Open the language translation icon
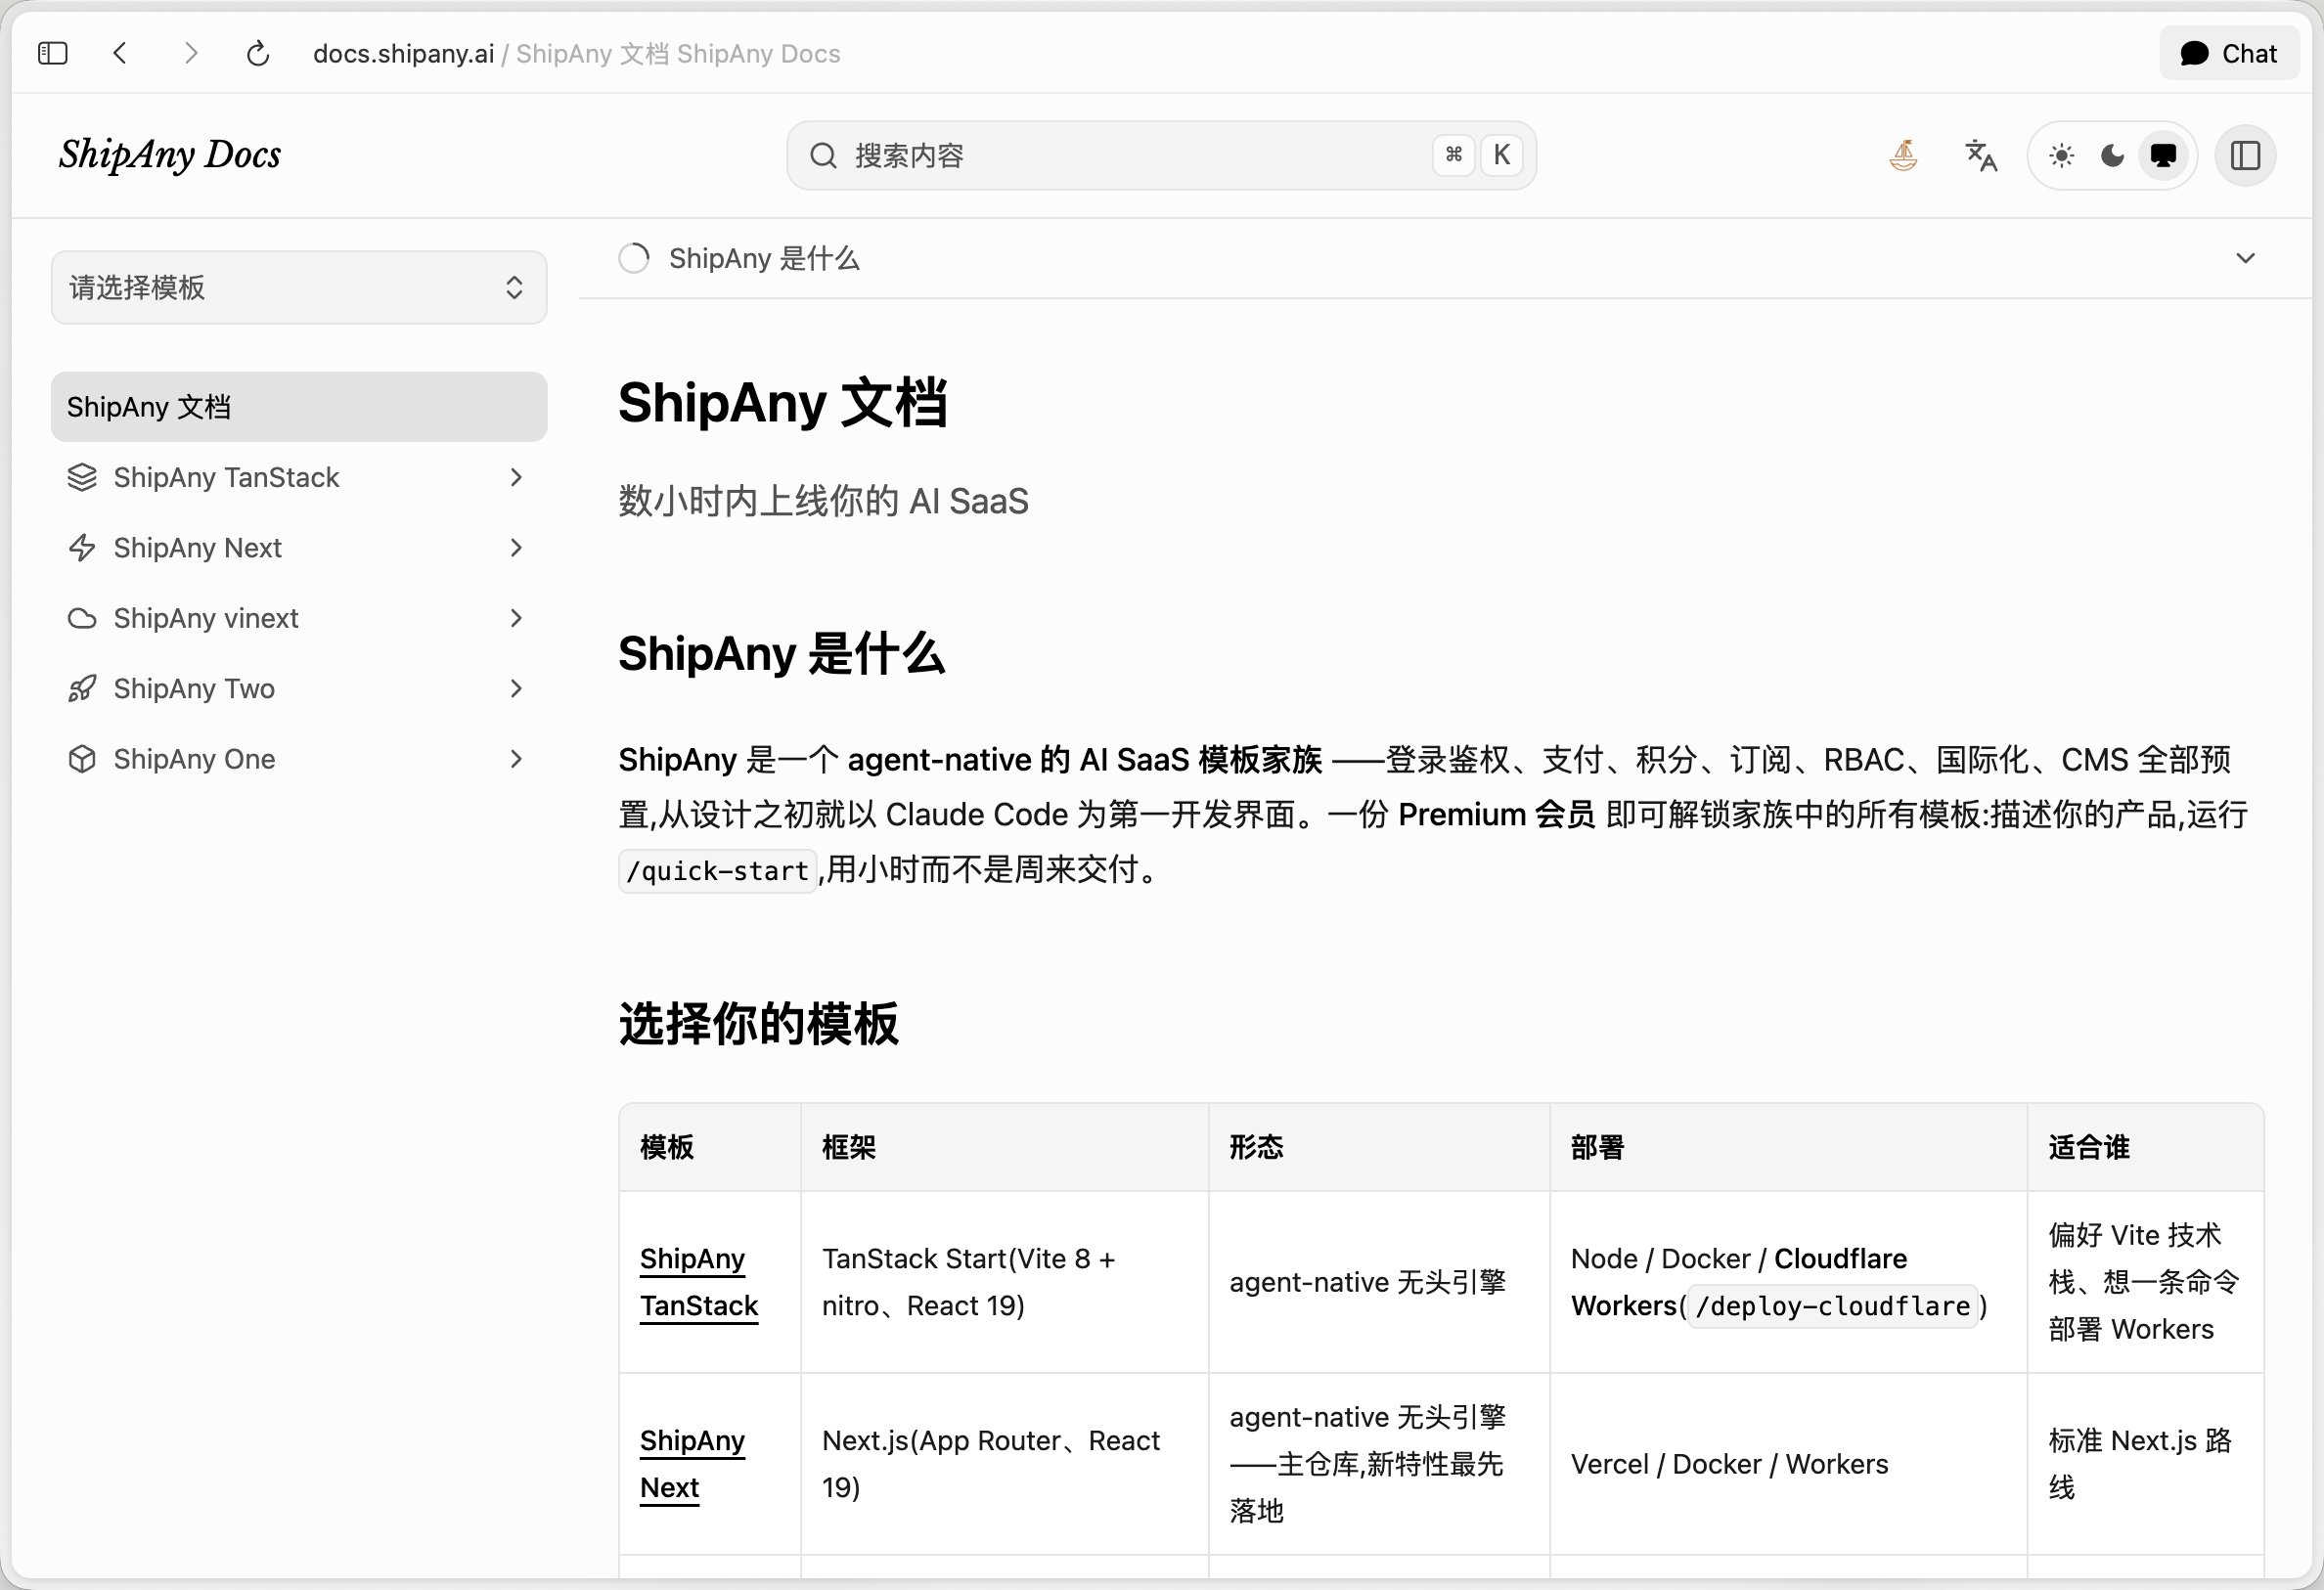Viewport: 2324px width, 1590px height. click(1981, 155)
